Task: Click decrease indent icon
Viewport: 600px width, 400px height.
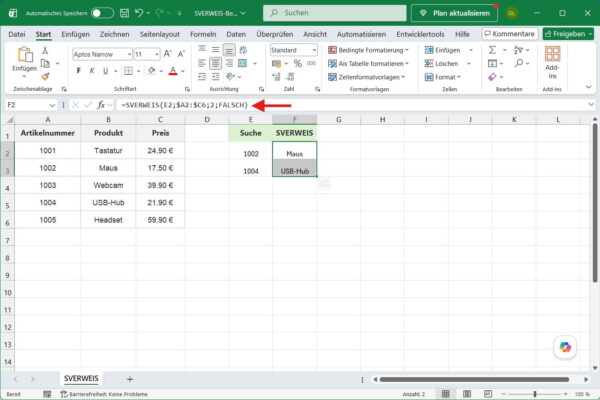Action: click(202, 77)
